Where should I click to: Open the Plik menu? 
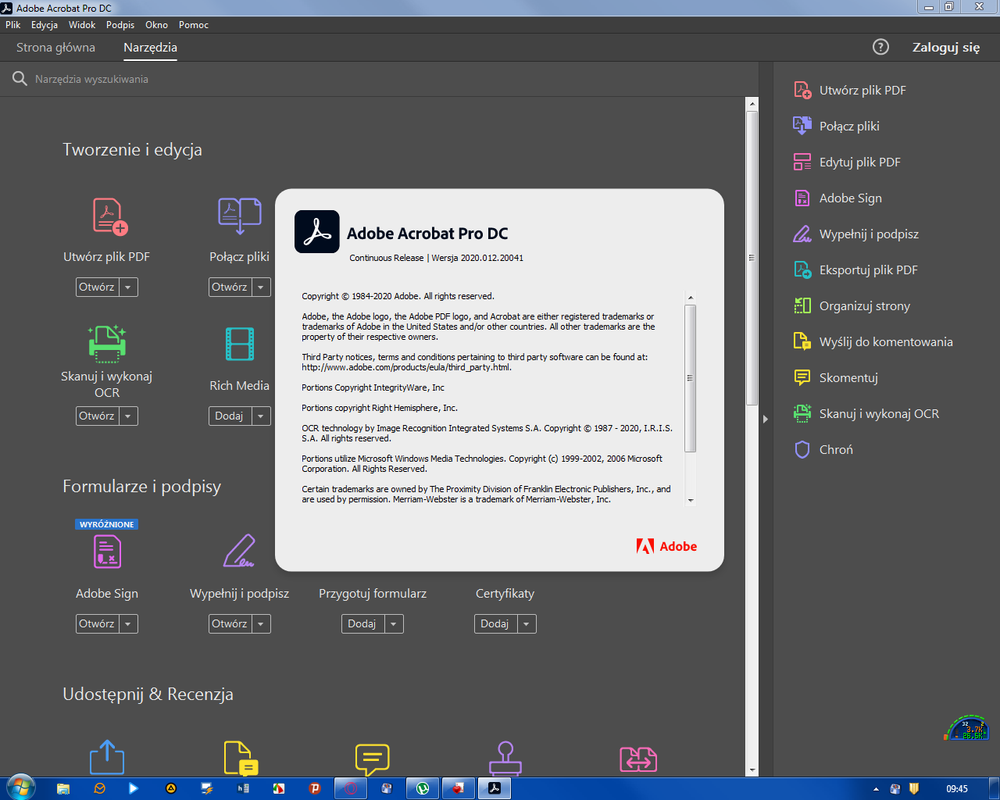click(13, 25)
